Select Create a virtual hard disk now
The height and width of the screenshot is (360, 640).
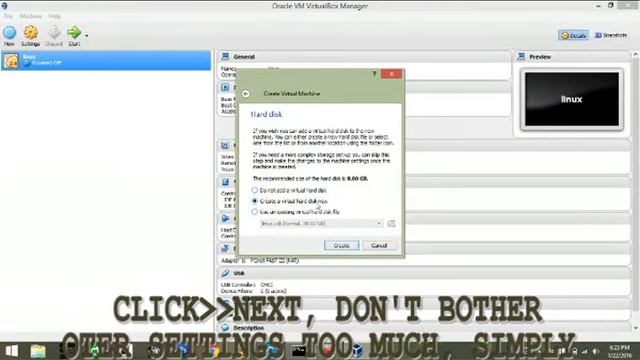pyautogui.click(x=289, y=201)
